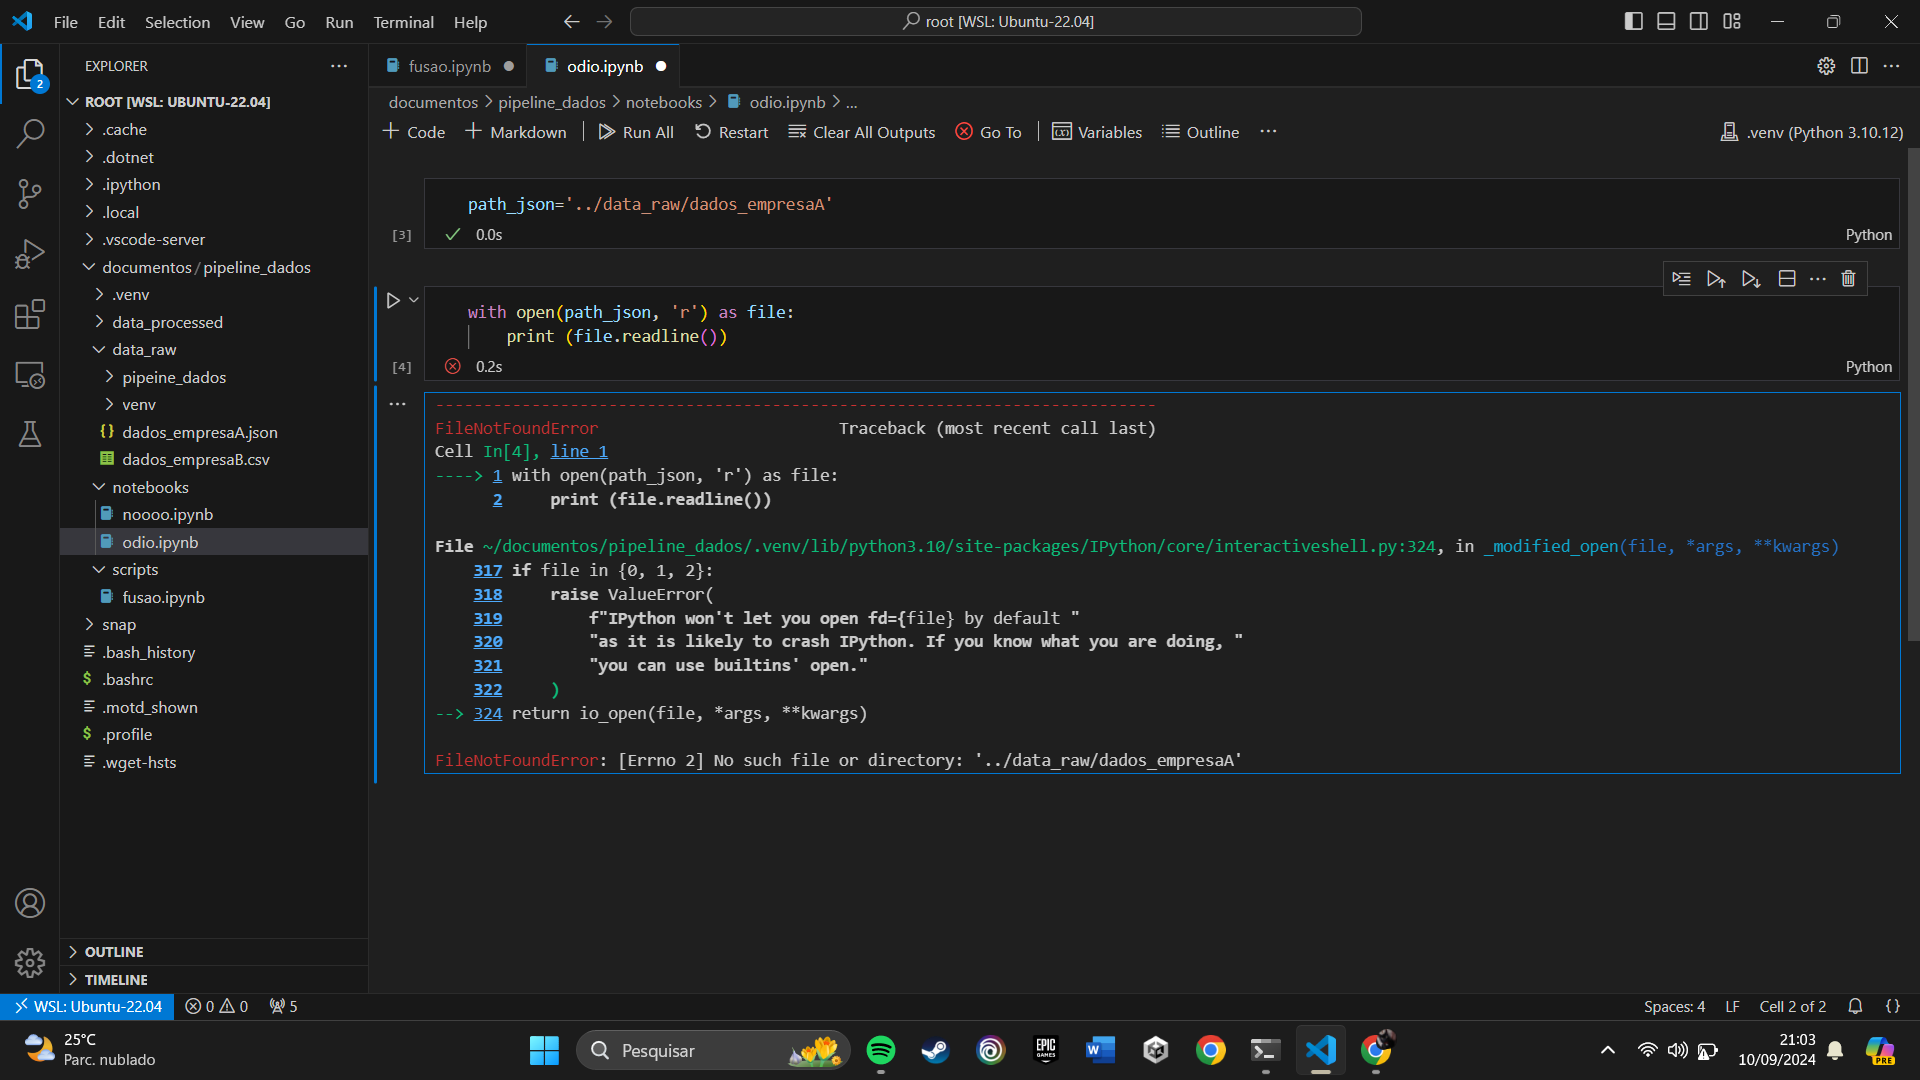Split the editor right
The width and height of the screenshot is (1920, 1080).
1859,66
